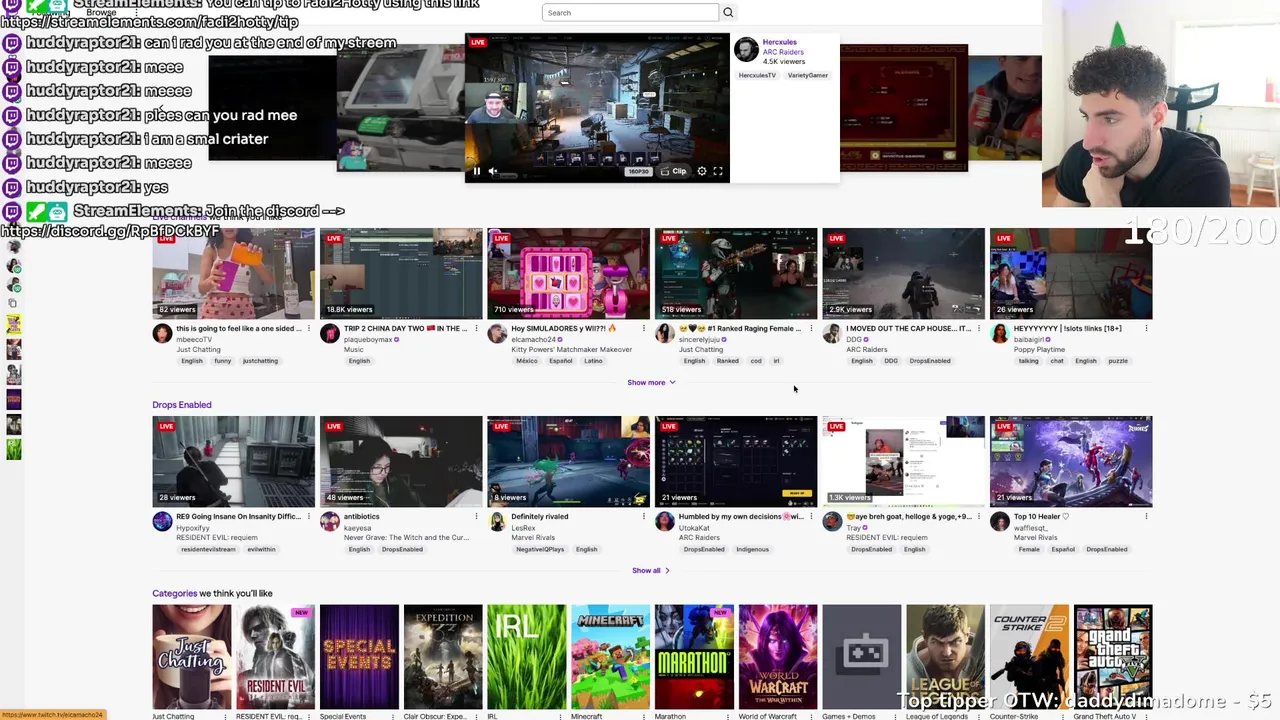Click the search magnifier button

pyautogui.click(x=728, y=13)
